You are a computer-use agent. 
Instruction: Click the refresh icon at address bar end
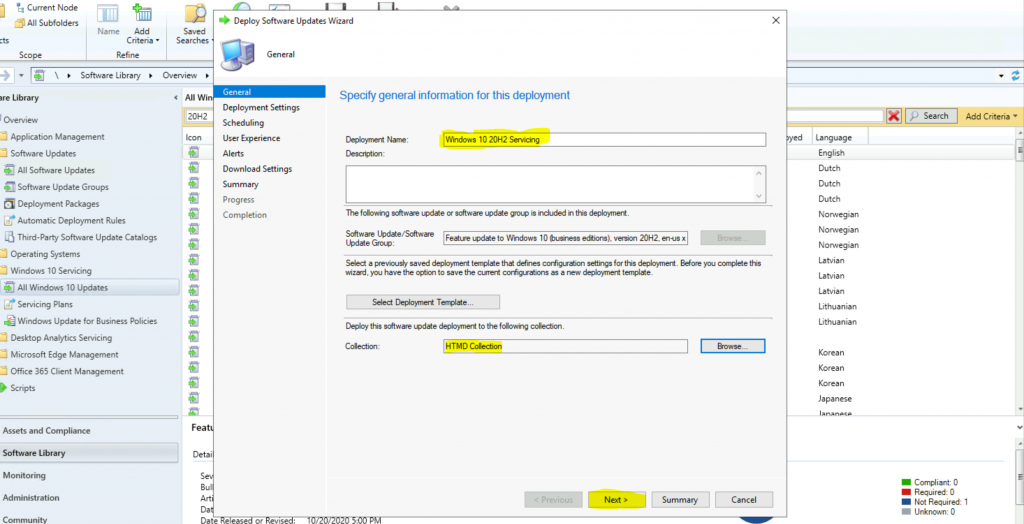pos(1015,75)
